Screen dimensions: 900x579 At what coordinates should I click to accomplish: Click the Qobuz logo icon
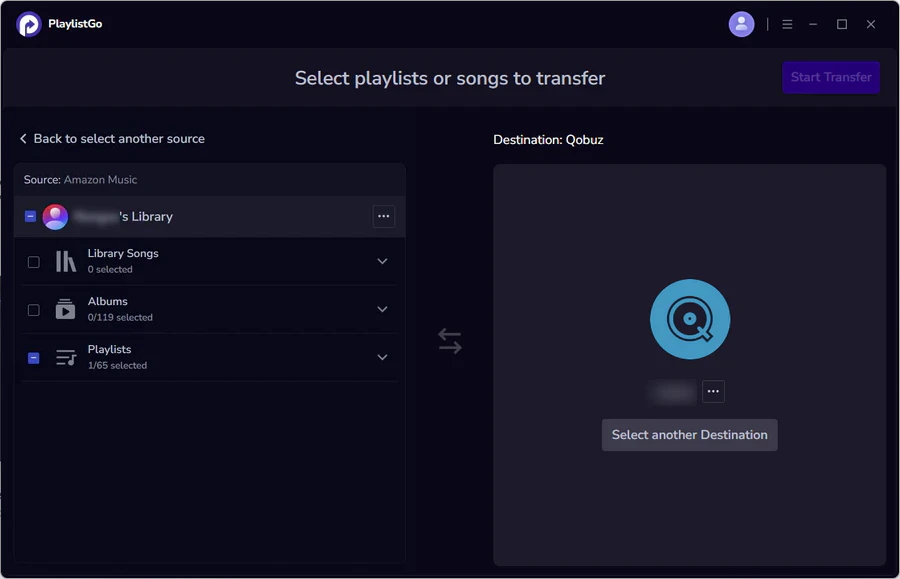pos(689,319)
